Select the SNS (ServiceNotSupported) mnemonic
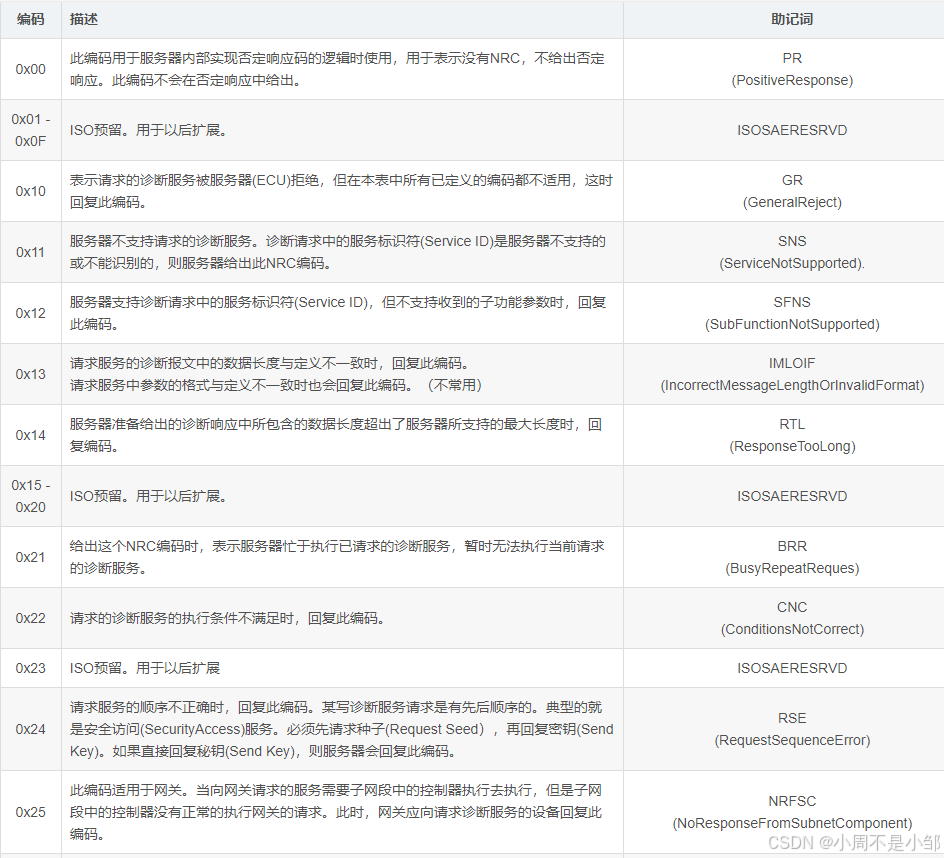This screenshot has height=858, width=944. pyautogui.click(x=793, y=252)
